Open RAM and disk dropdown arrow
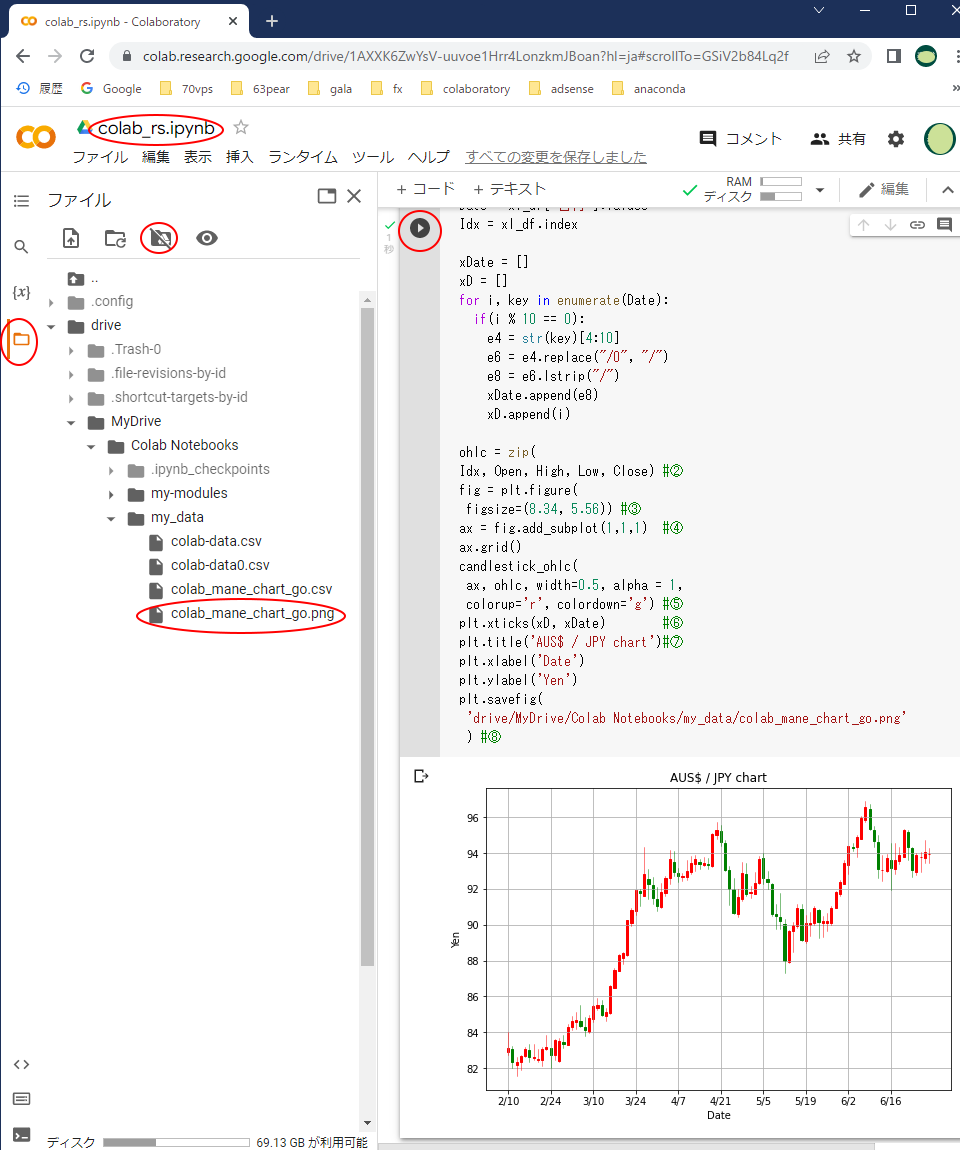 pyautogui.click(x=820, y=190)
